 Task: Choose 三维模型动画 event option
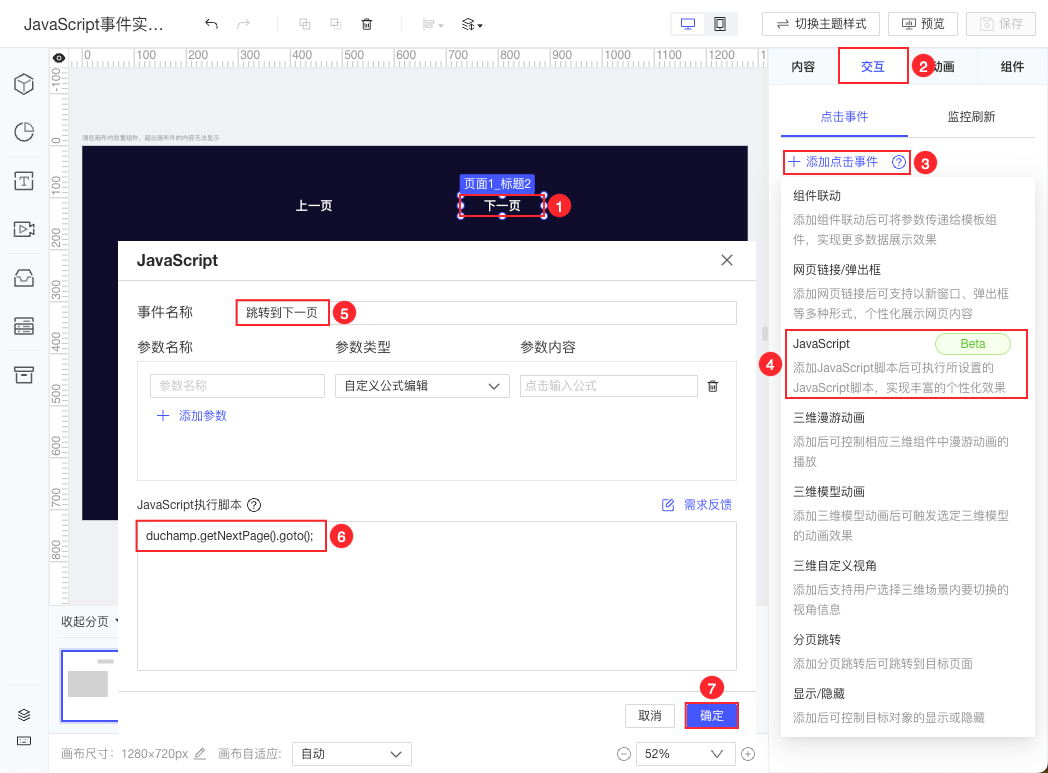click(900, 514)
